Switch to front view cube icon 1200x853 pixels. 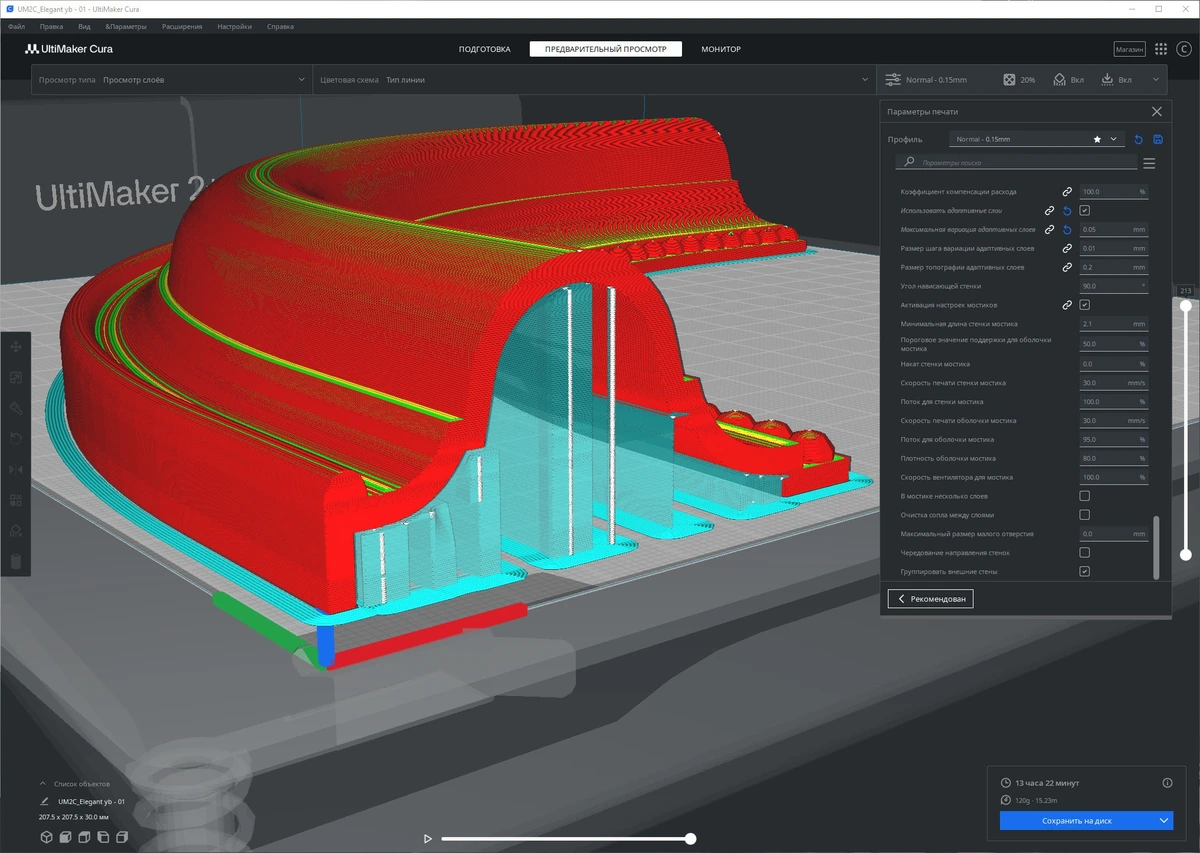click(x=65, y=838)
